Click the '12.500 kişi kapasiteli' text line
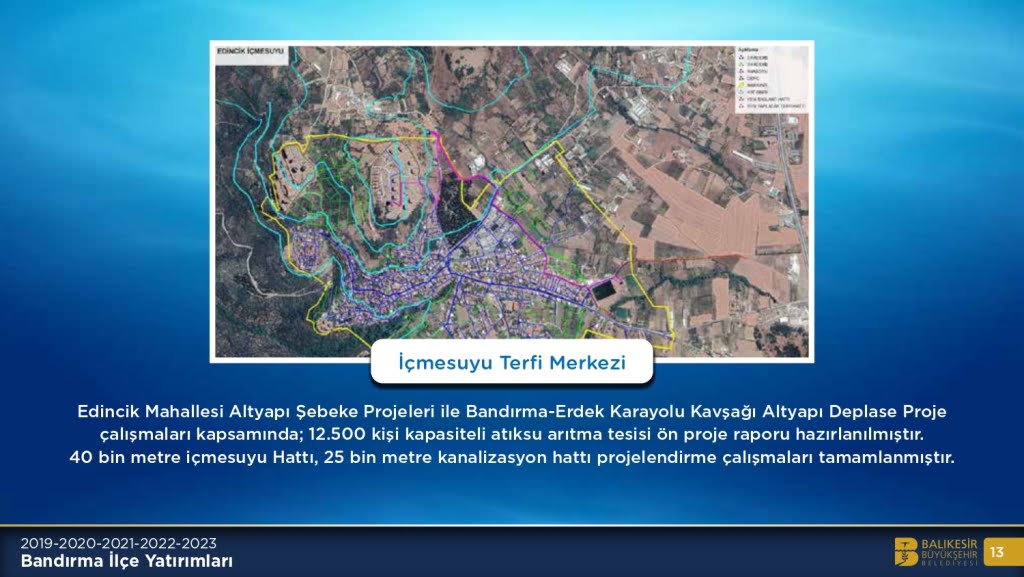This screenshot has height=577, width=1024. [x=512, y=435]
